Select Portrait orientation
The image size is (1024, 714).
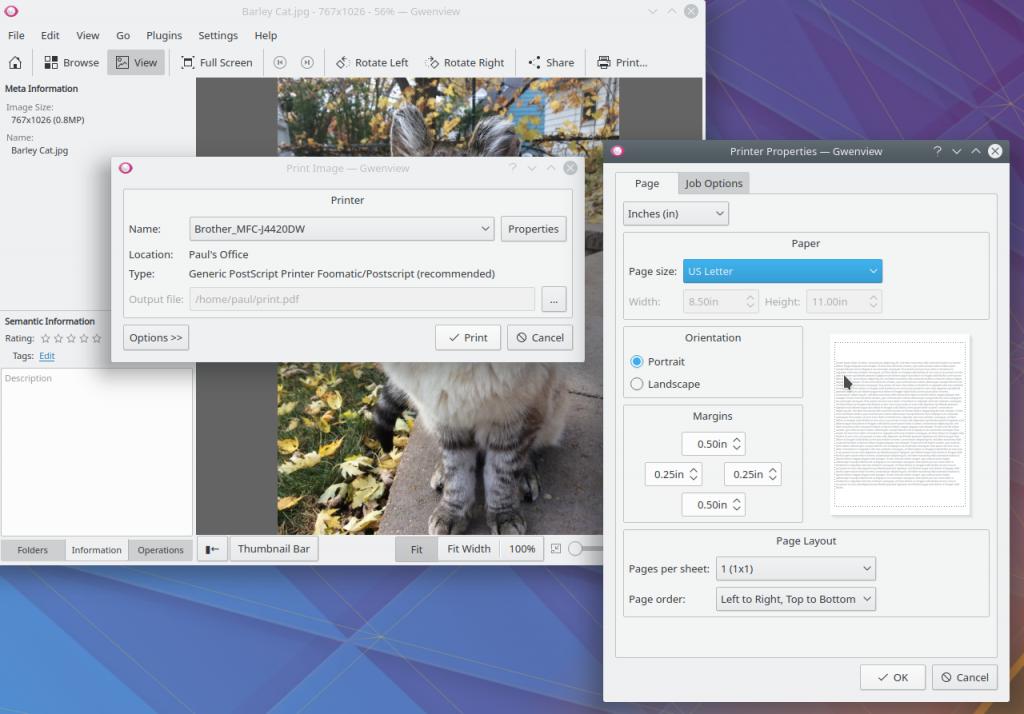coord(637,361)
